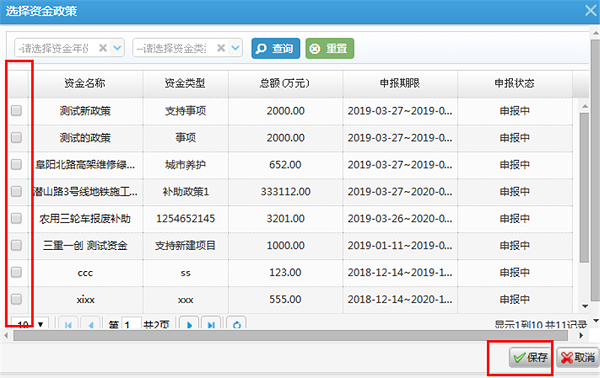Click the 请选择资金类型 combo field
Viewport: 600px width, 378px height.
pyautogui.click(x=188, y=48)
